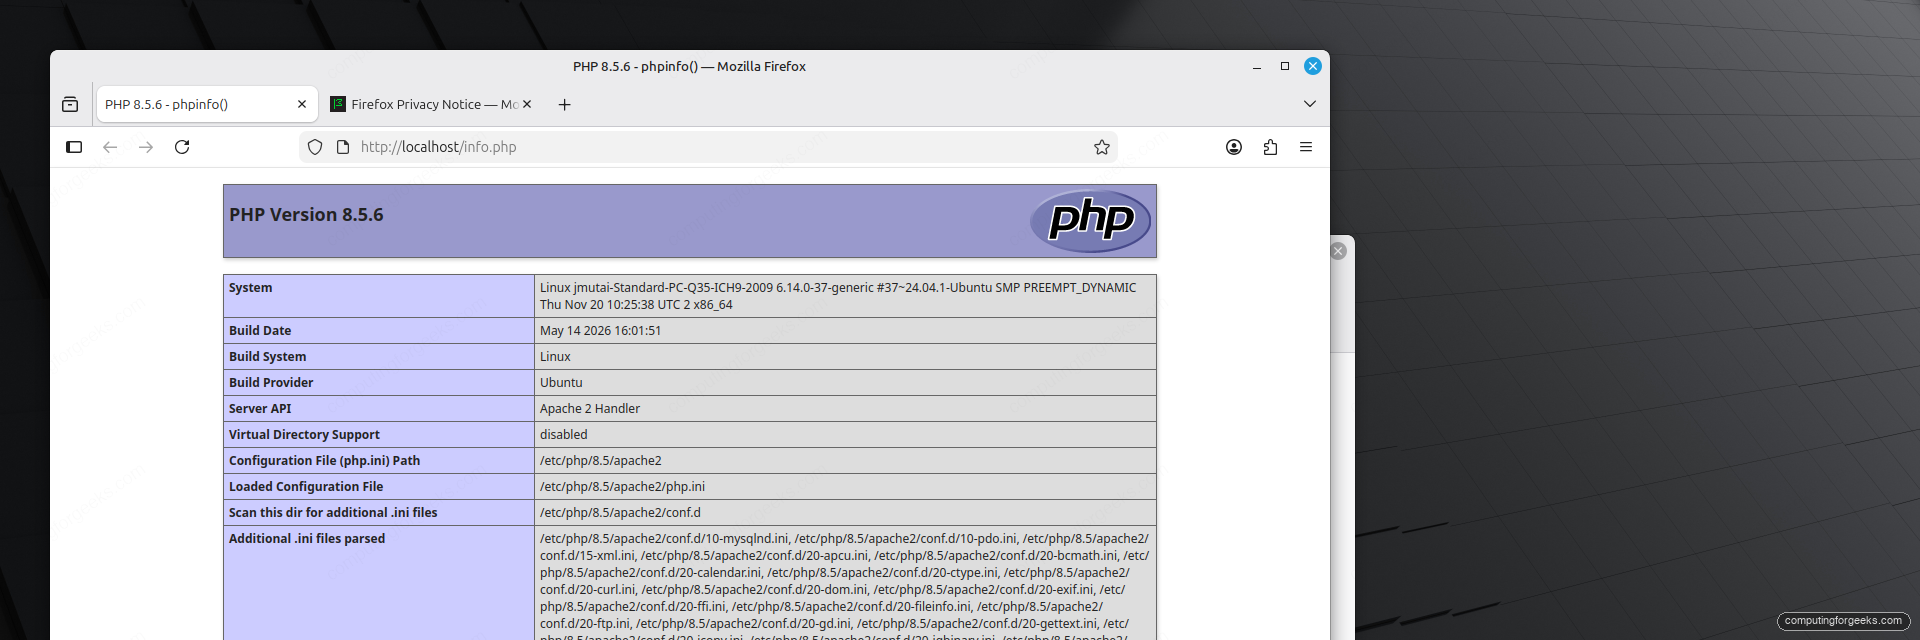Maximize the Firefox window

(x=1285, y=66)
